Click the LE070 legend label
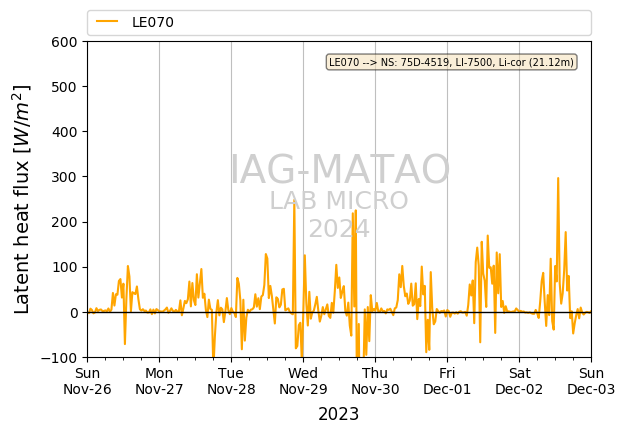The width and height of the screenshot is (625, 434). (153, 22)
